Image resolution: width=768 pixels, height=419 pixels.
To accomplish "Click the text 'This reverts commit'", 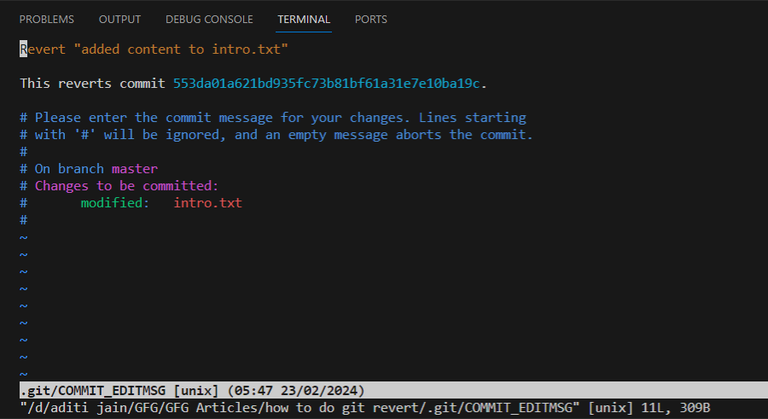I will 93,84.
